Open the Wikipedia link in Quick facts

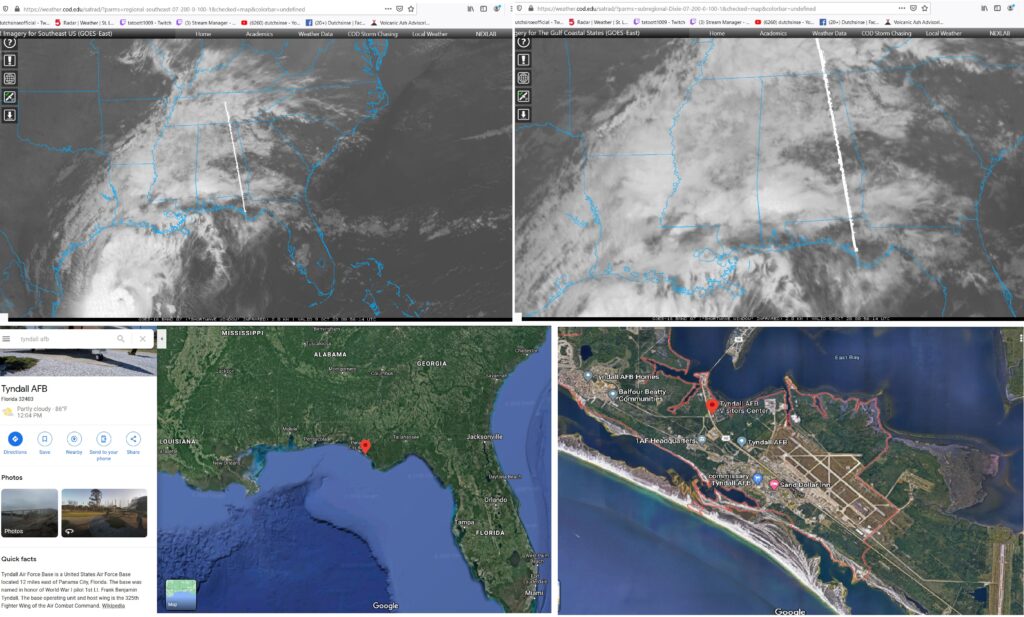coord(113,606)
